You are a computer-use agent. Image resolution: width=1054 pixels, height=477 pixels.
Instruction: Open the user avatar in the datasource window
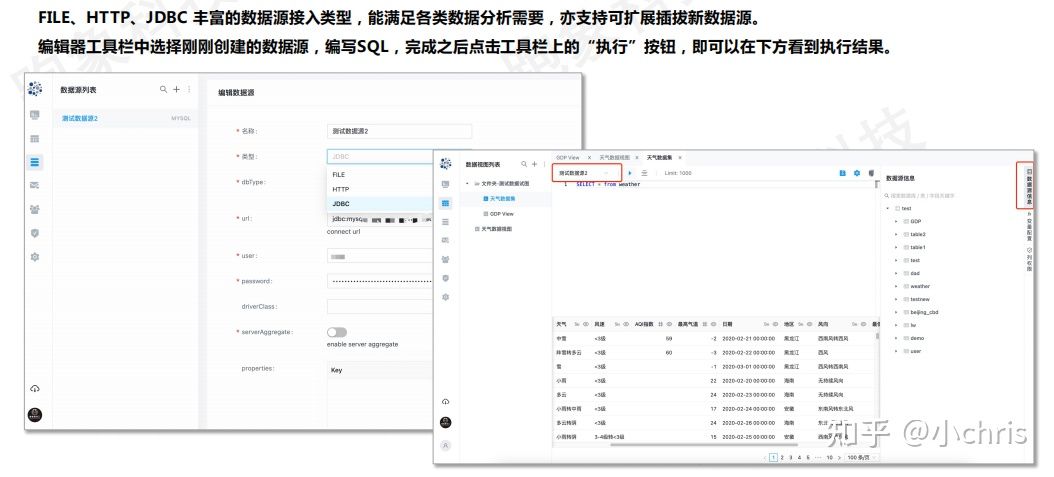click(35, 415)
